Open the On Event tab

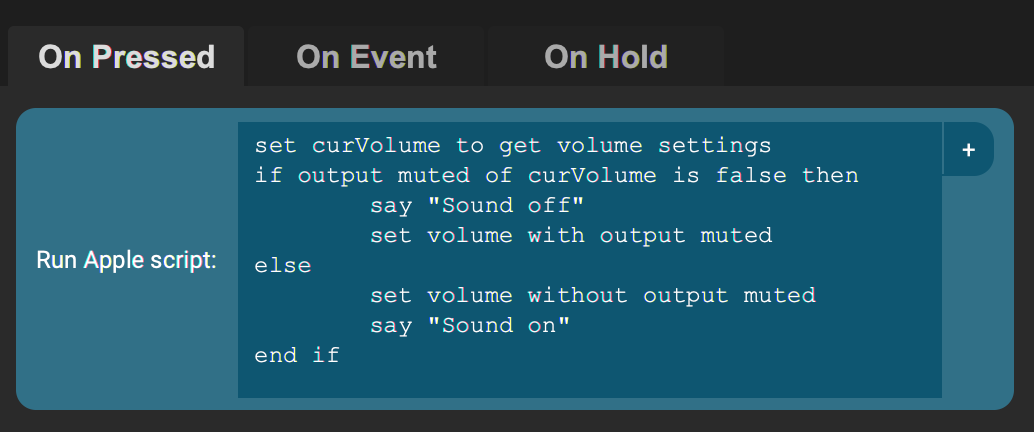[x=366, y=56]
